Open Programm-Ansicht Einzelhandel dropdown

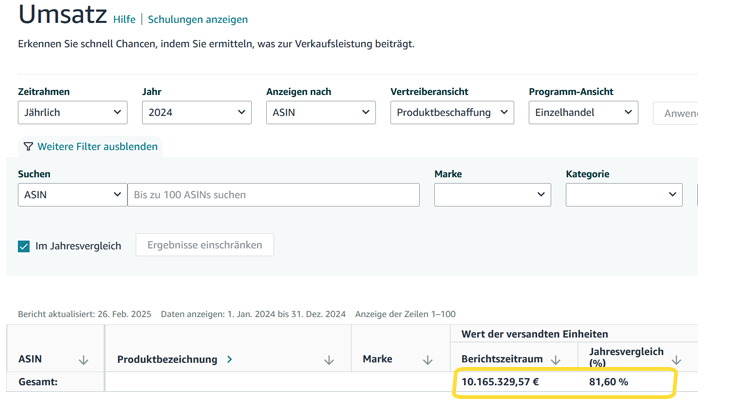click(x=583, y=113)
